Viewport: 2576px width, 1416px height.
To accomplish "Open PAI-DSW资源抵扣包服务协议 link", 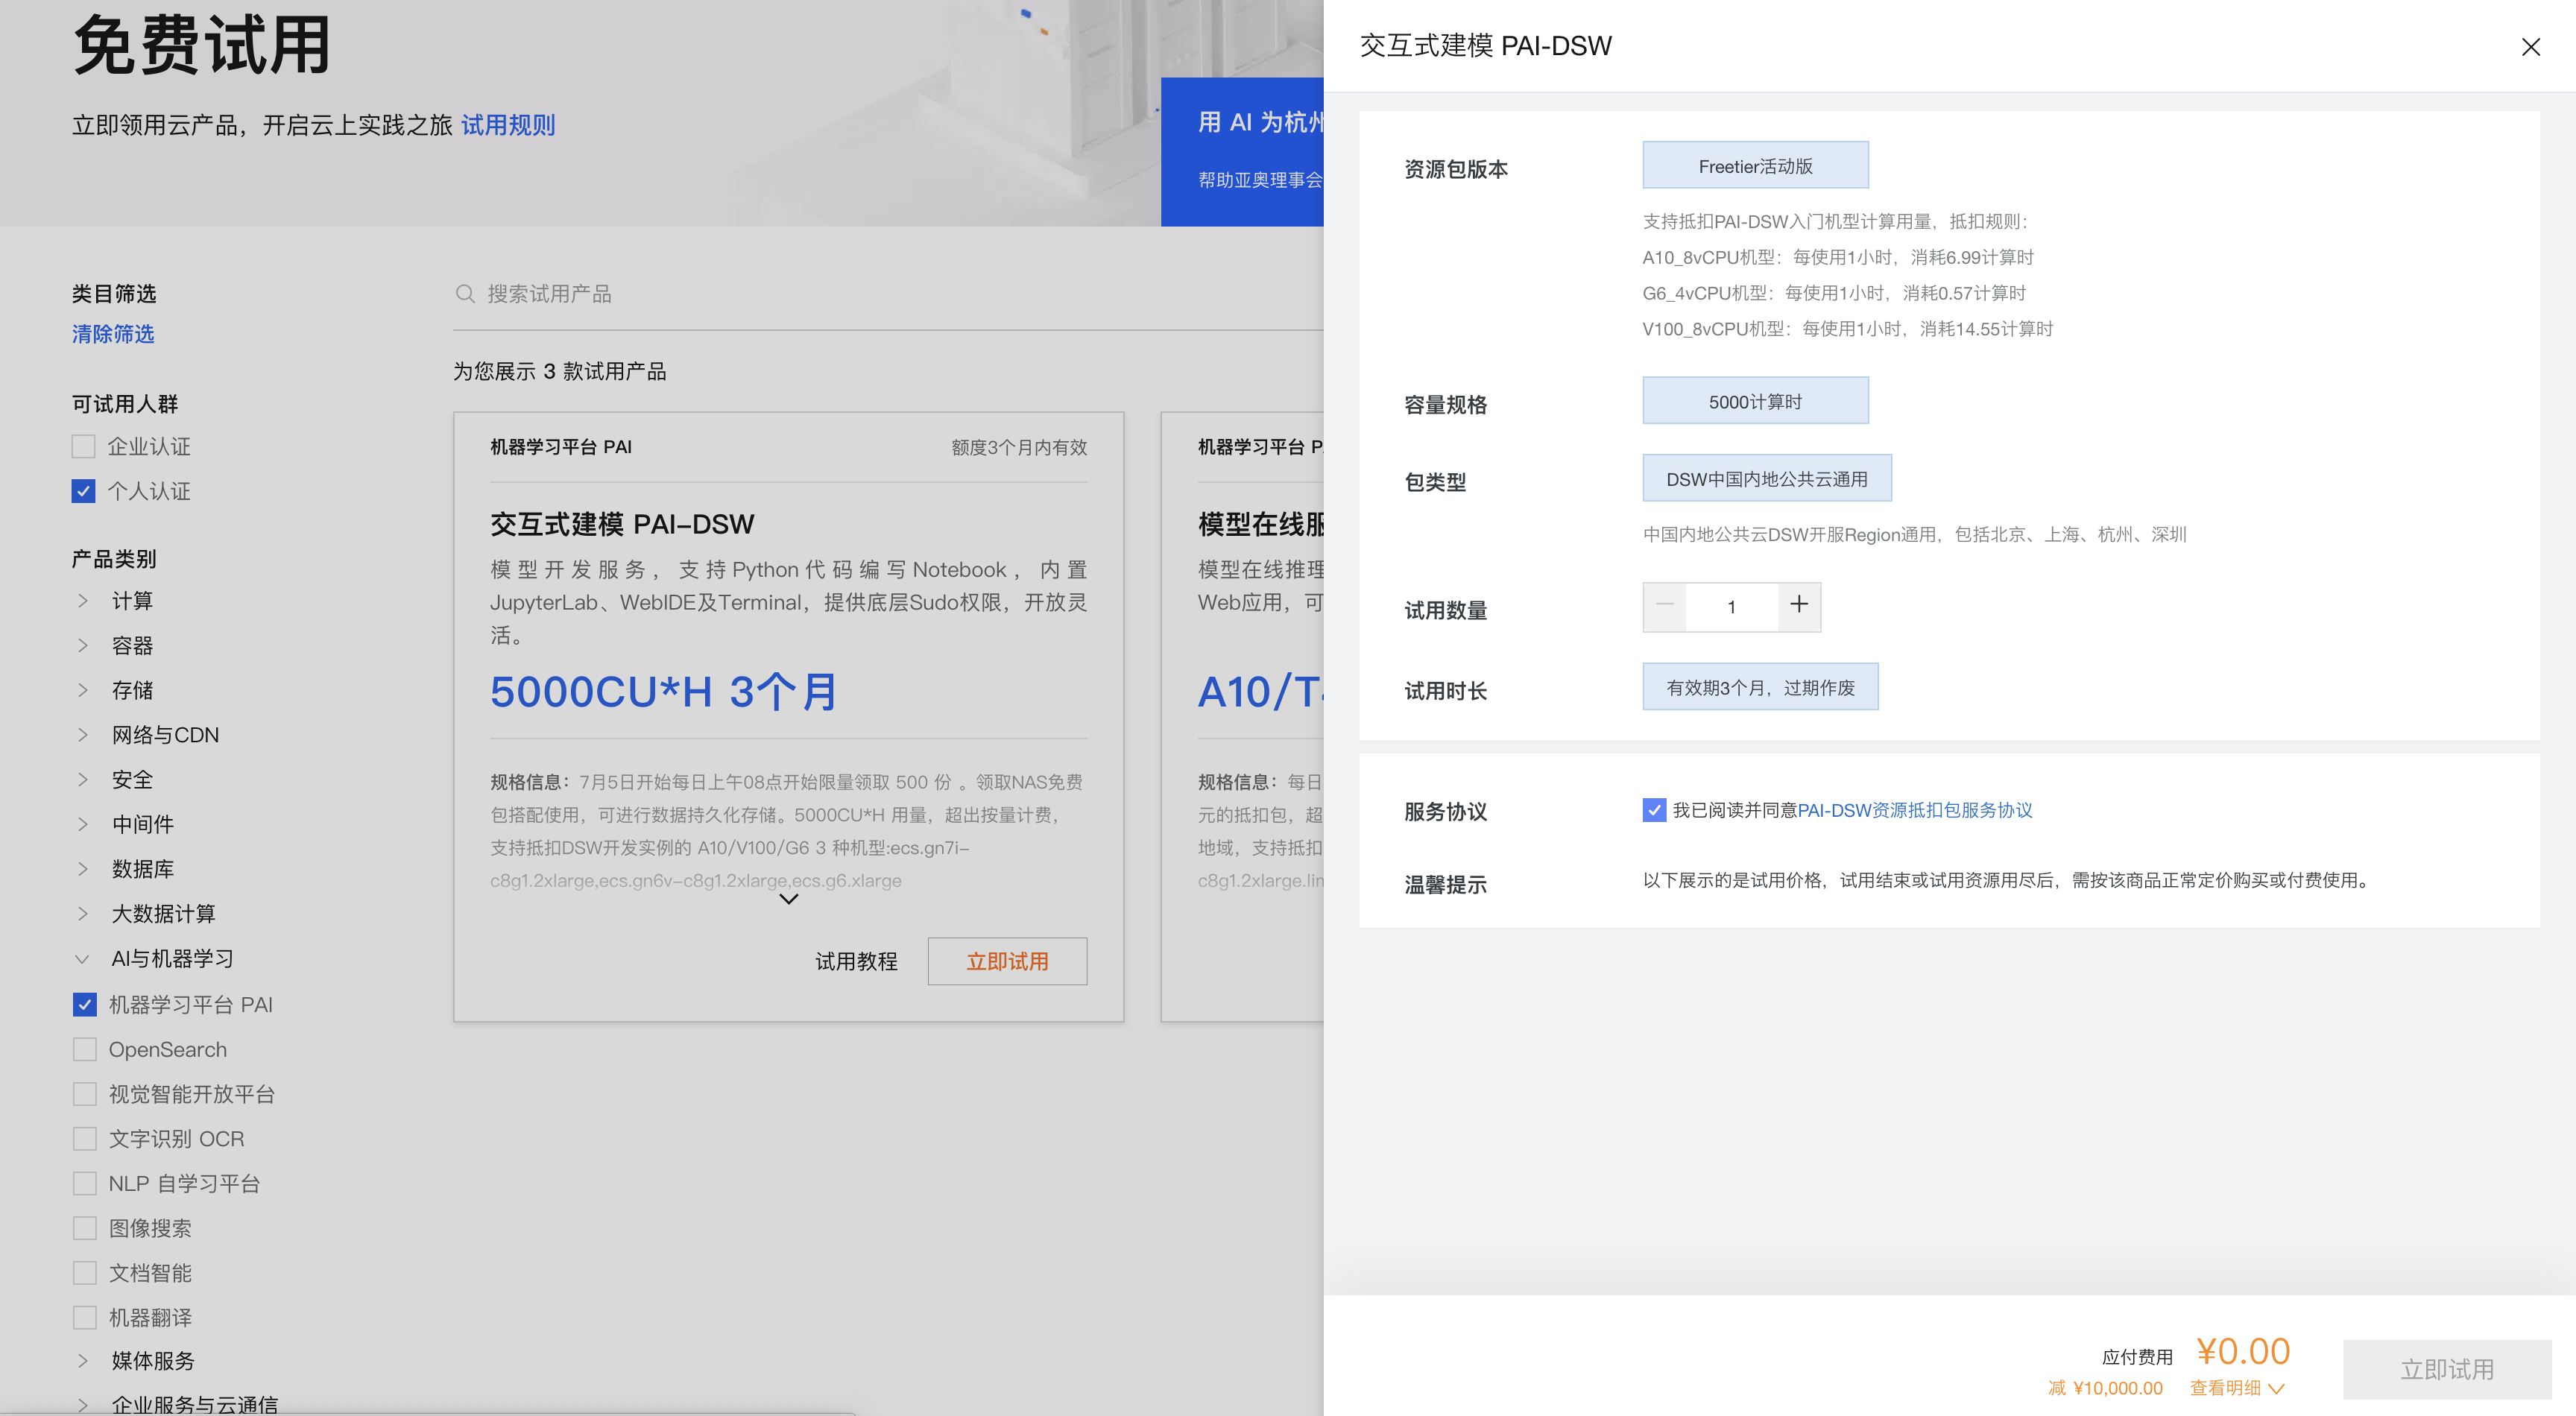I will [x=1915, y=810].
